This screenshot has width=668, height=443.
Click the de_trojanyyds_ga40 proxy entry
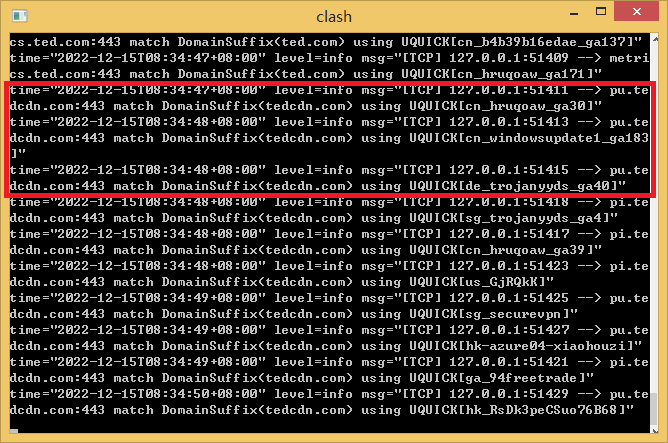tap(538, 186)
